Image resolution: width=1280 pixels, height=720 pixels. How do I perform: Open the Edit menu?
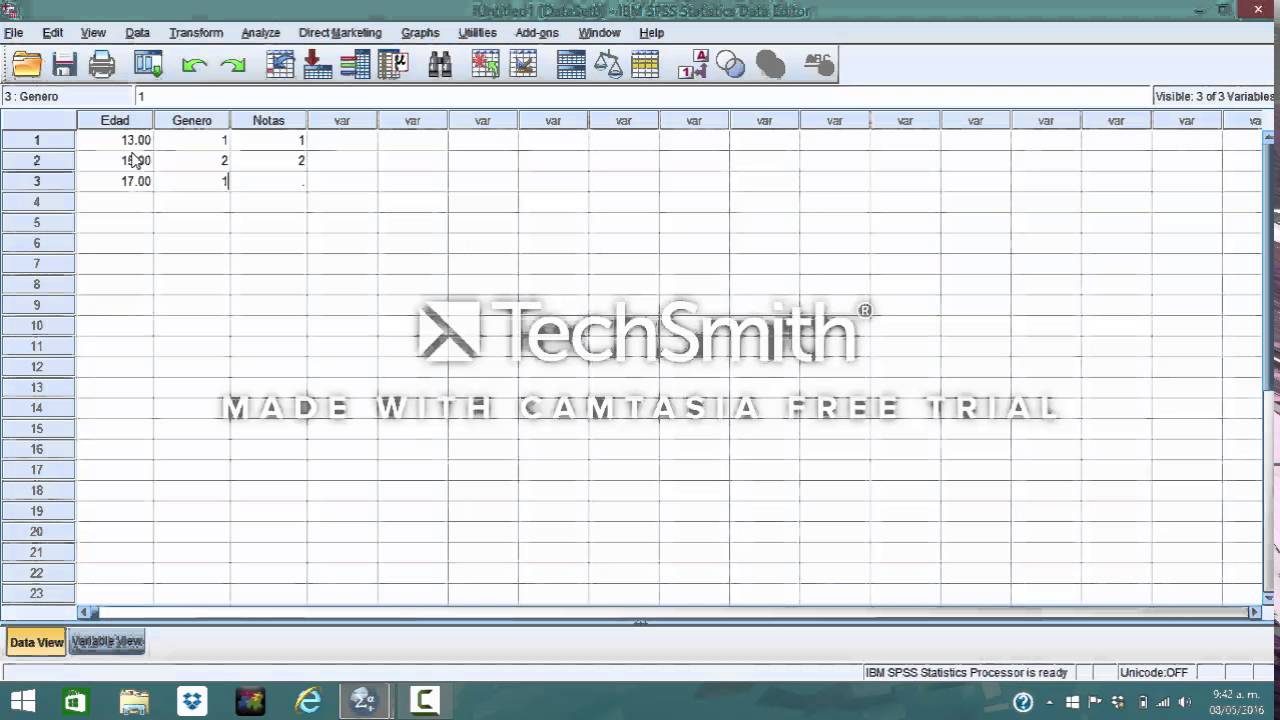click(53, 33)
